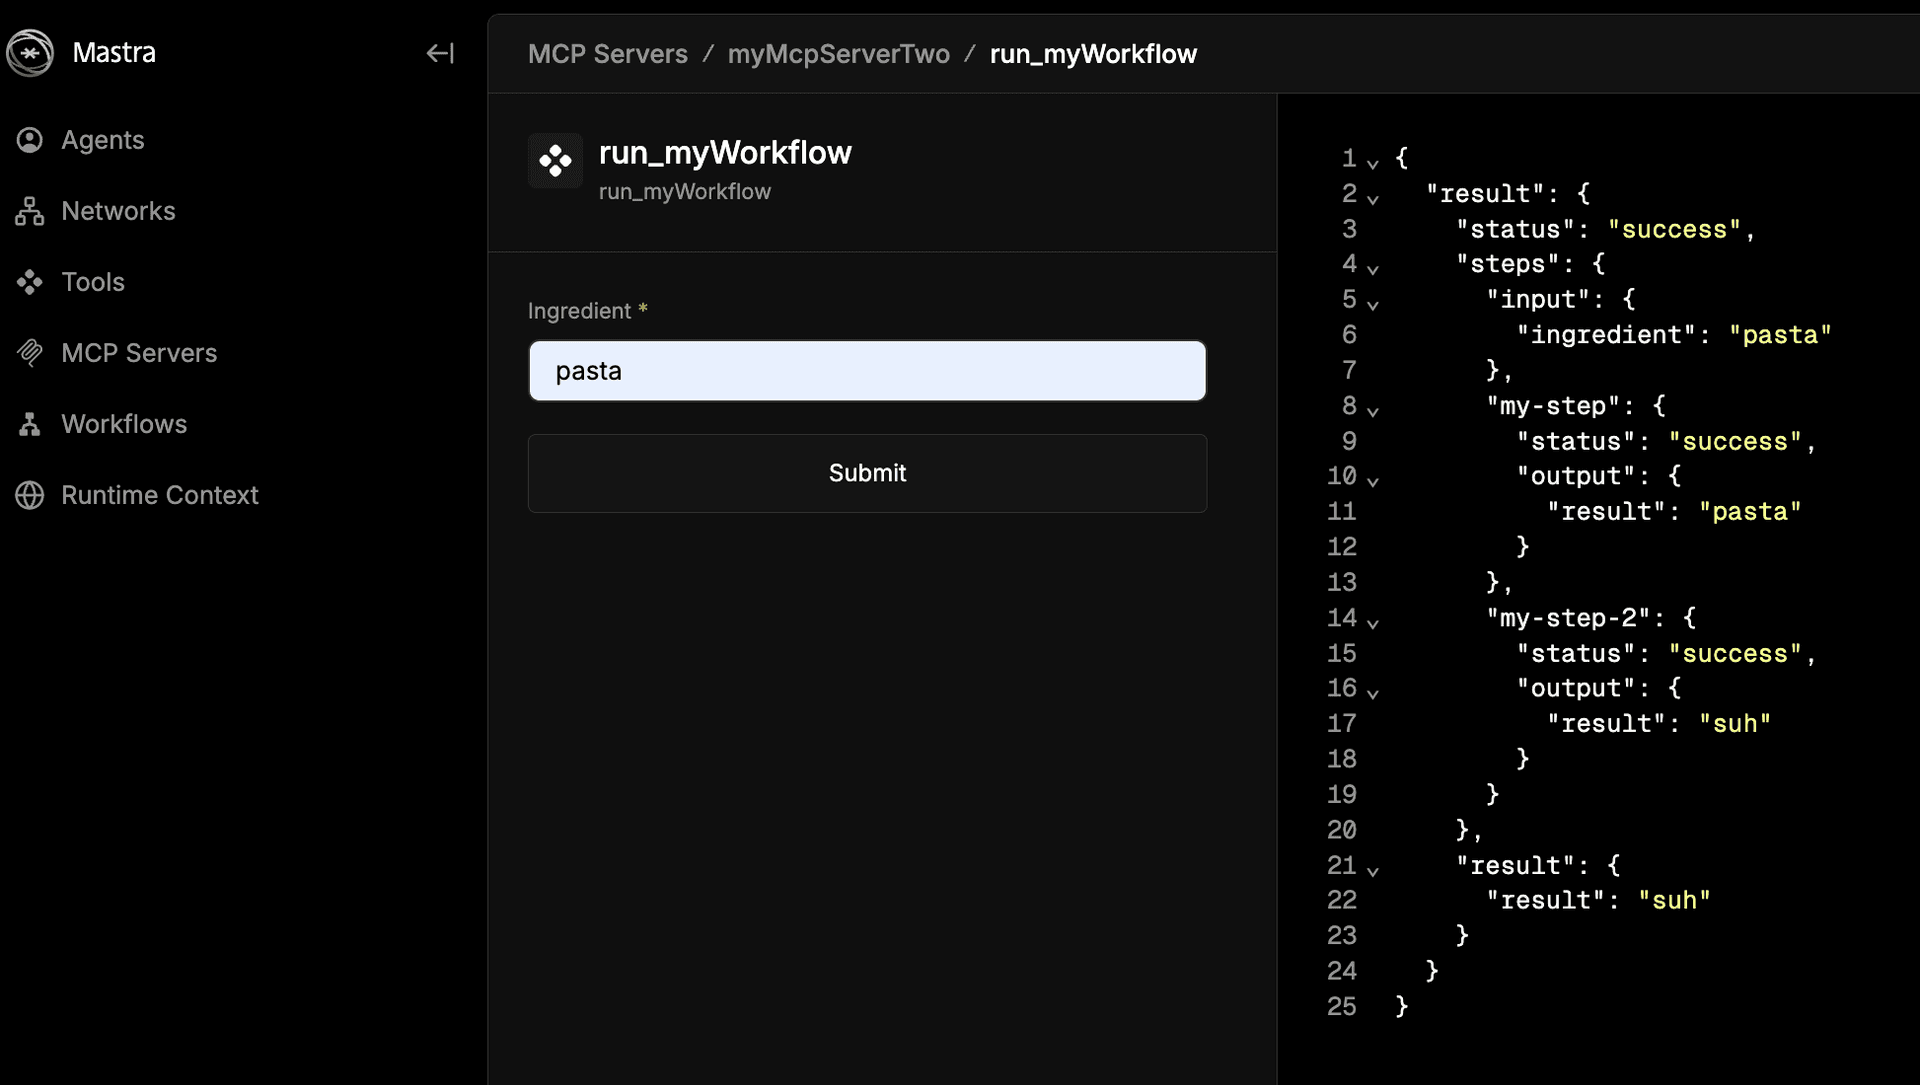Image resolution: width=1920 pixels, height=1085 pixels.
Task: Collapse the my-step-2 object in the JSON
Action: (1374, 623)
